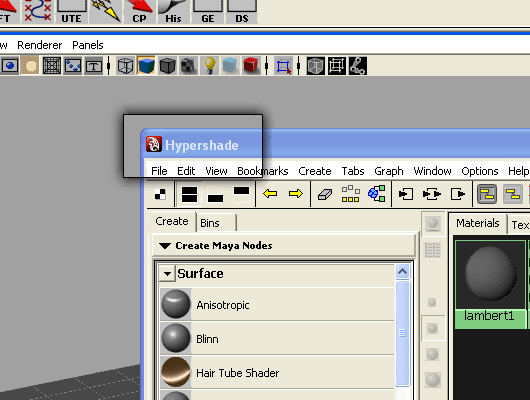The image size is (530, 400).
Task: Toggle the textured checker cube icon
Action: (x=188, y=66)
